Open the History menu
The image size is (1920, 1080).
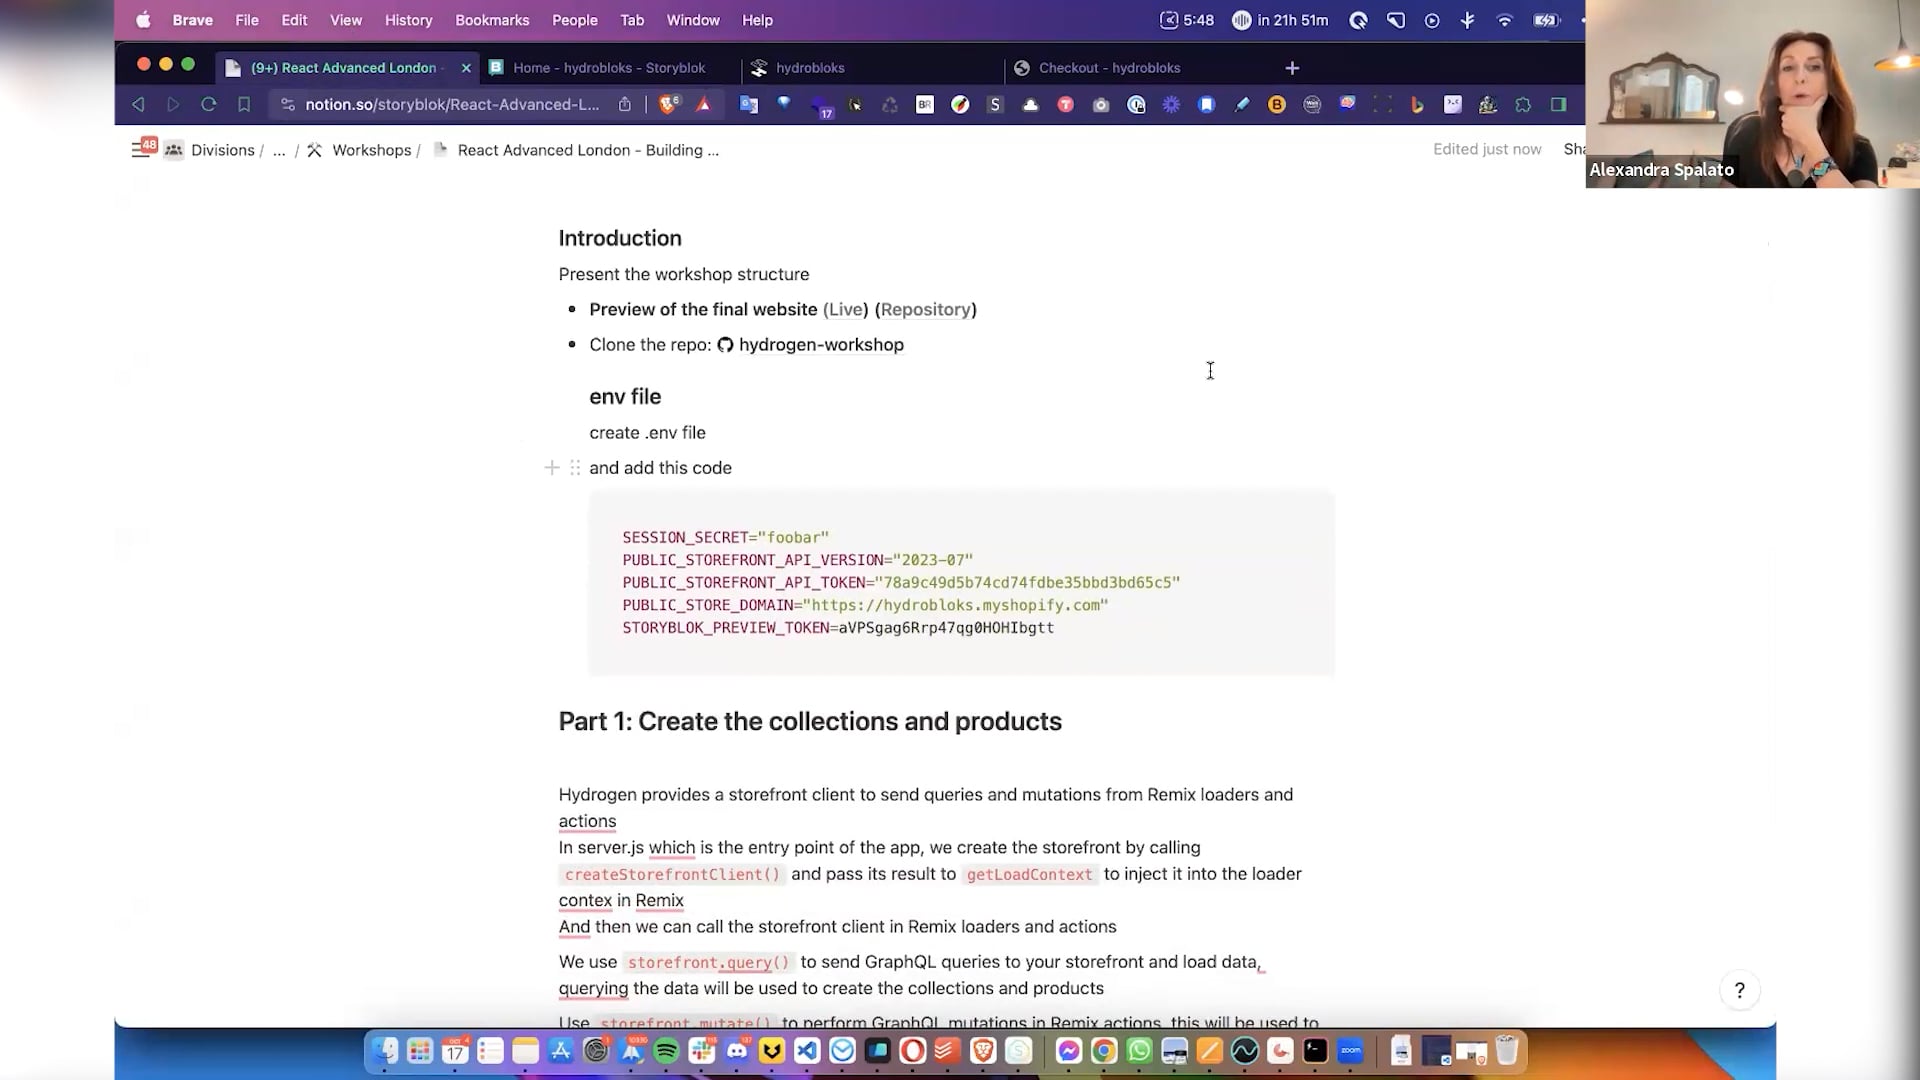[408, 20]
